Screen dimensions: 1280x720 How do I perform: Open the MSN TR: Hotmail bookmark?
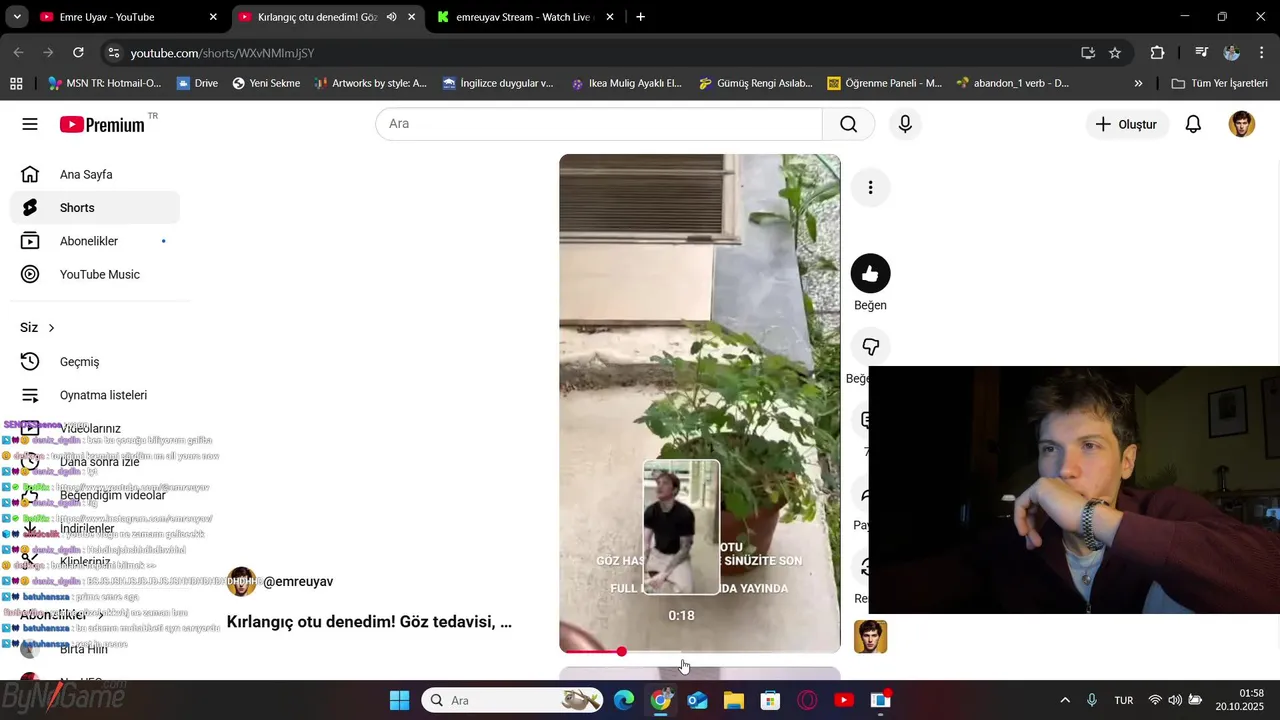coord(104,83)
